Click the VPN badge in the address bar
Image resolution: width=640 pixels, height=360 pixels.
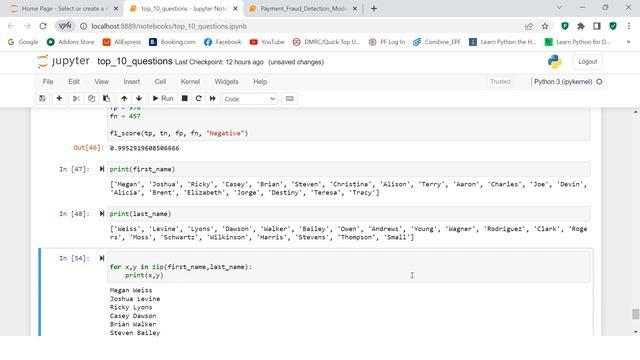pyautogui.click(x=65, y=26)
